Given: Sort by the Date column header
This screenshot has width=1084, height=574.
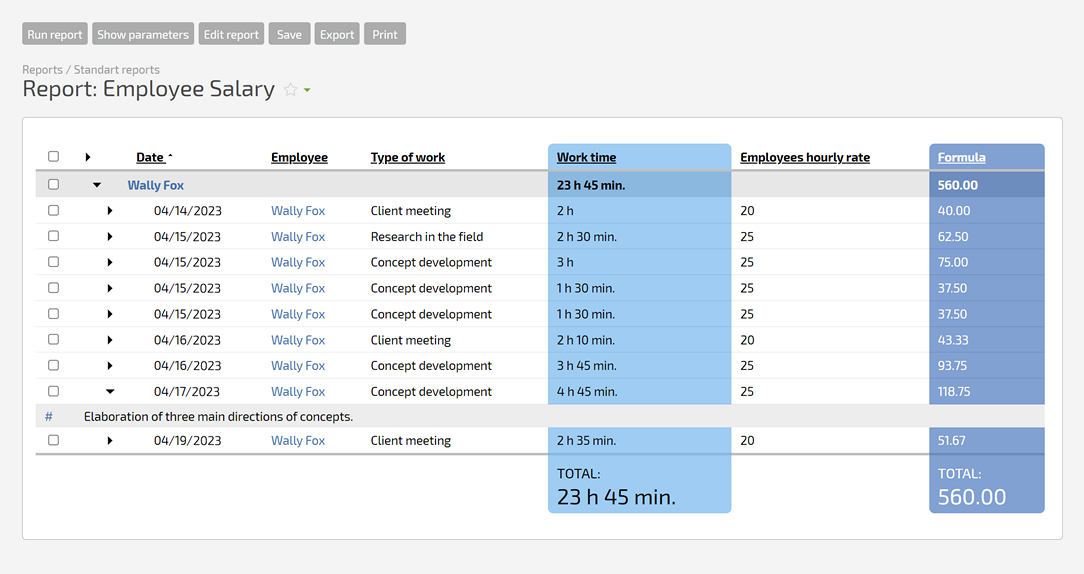Looking at the screenshot, I should [150, 157].
